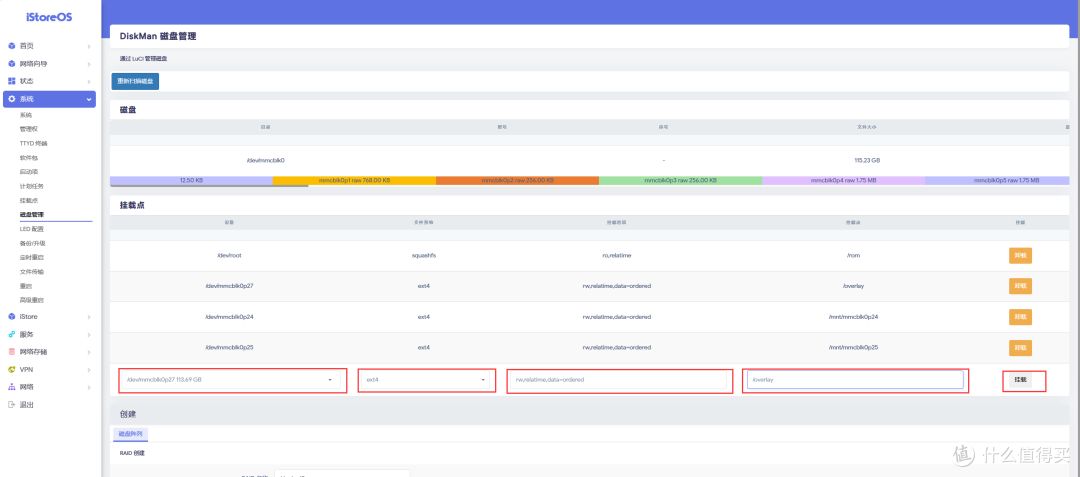Expand the 网络向导 menu chevron

point(89,64)
